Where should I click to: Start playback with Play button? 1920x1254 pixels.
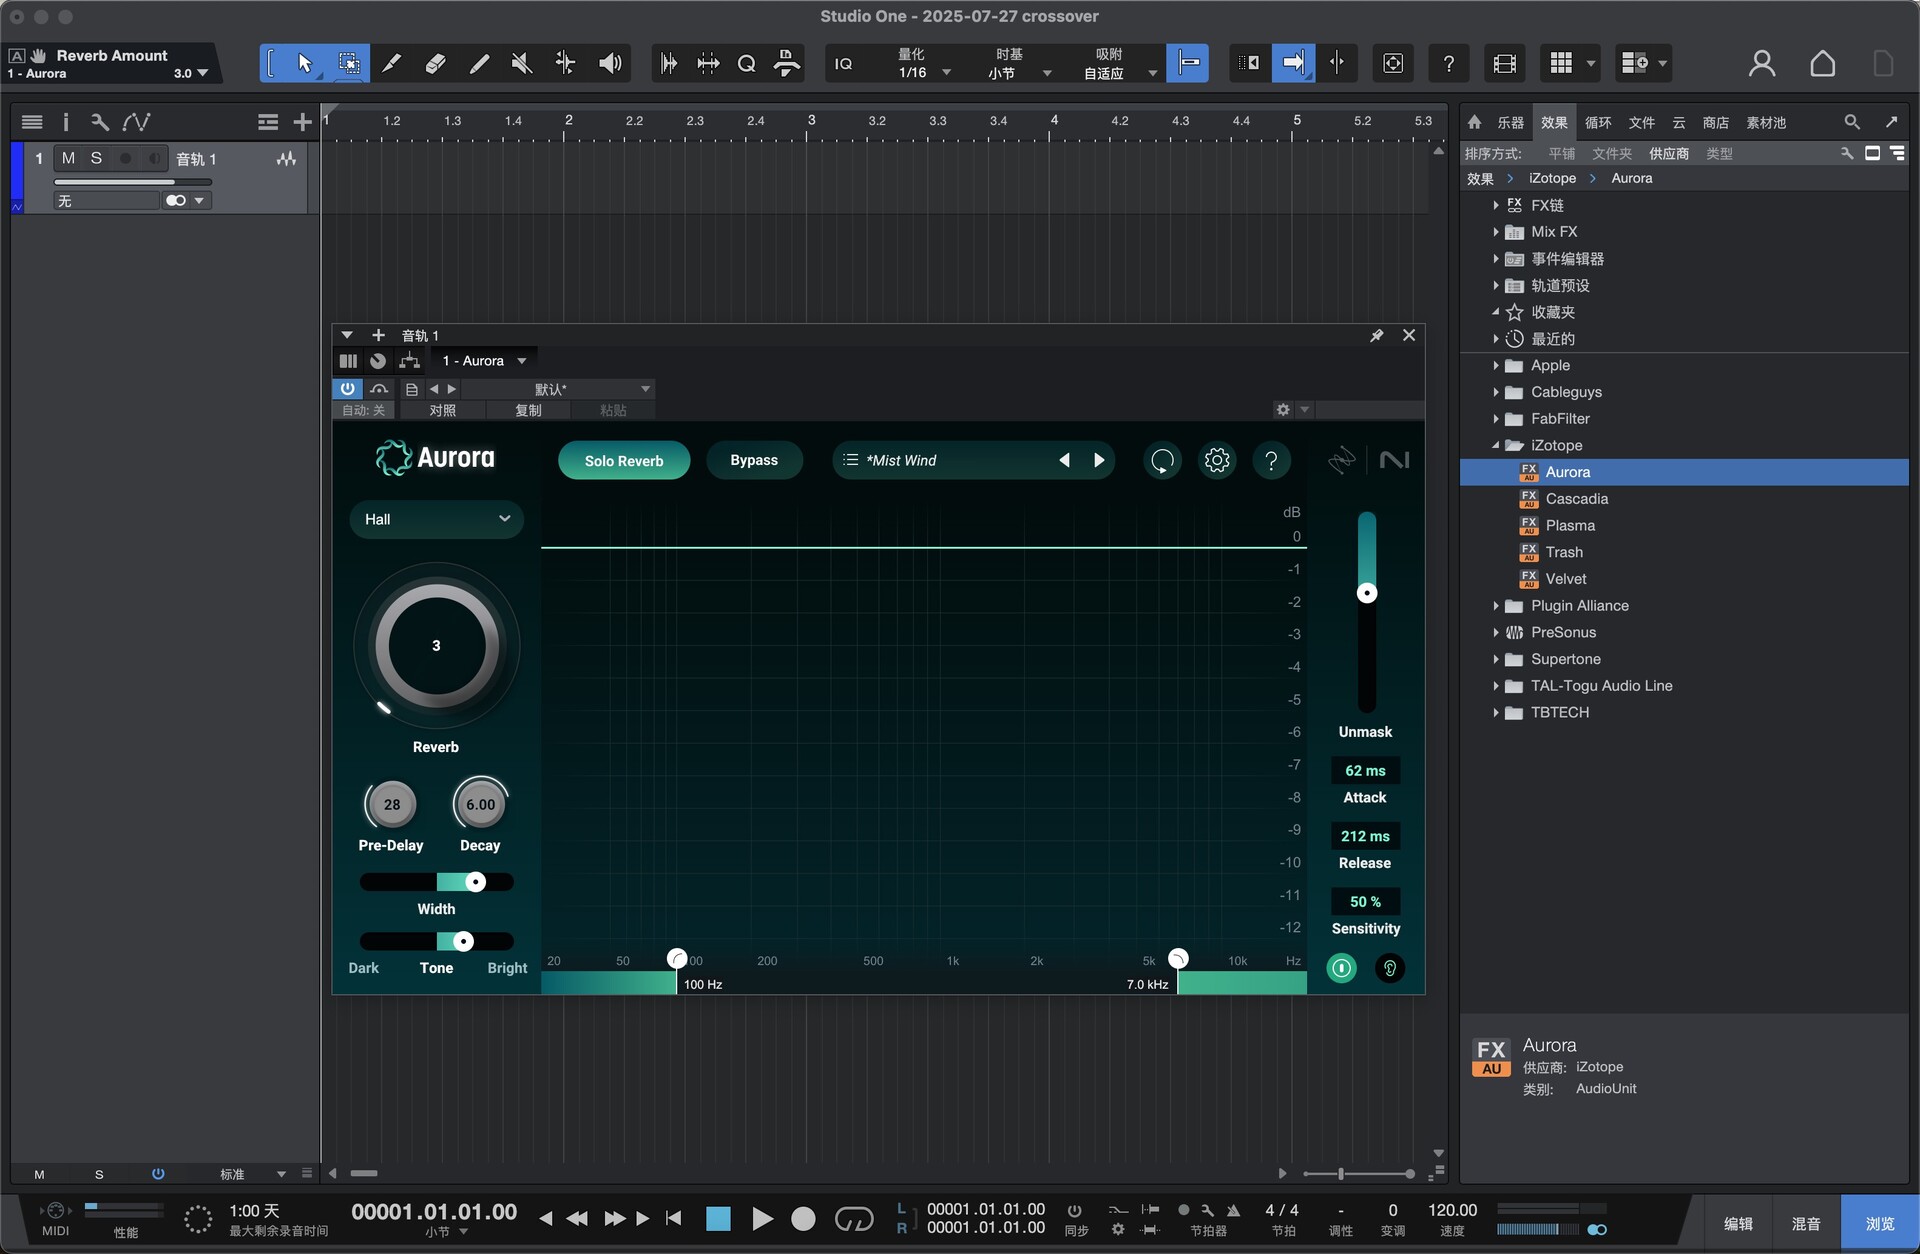[762, 1218]
